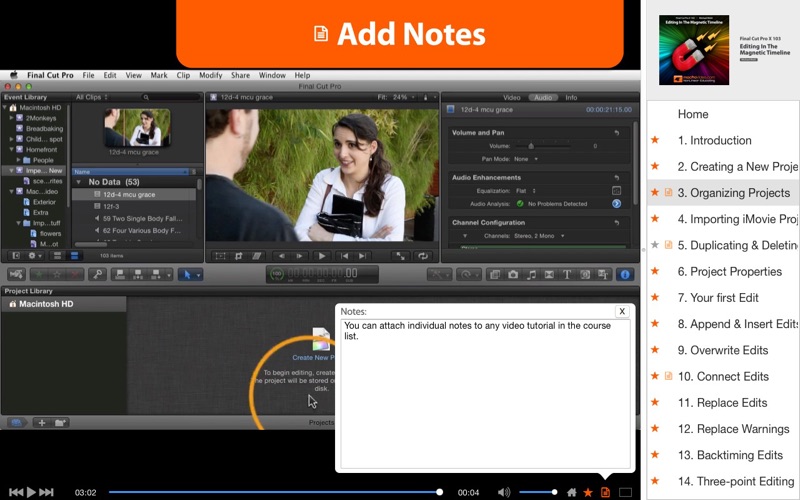Viewport: 800px width, 500px height.
Task: Expand the 2Monkeys event
Action: [x=12, y=118]
